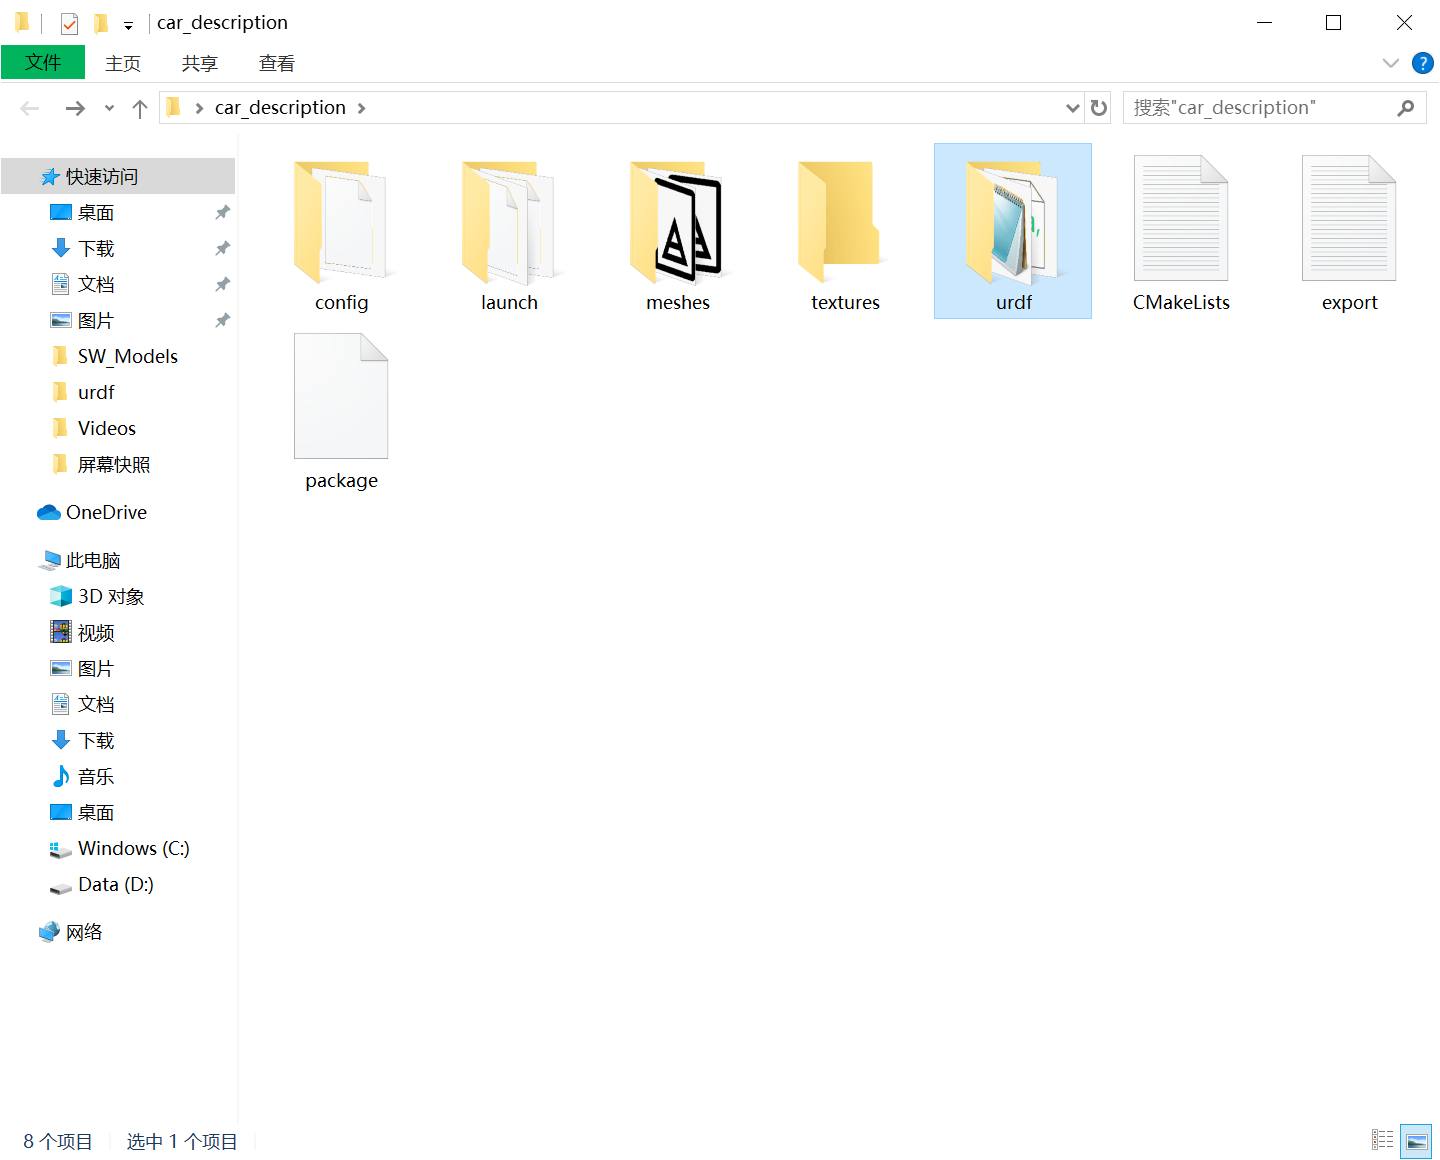Click the Back navigation arrow

(x=30, y=108)
